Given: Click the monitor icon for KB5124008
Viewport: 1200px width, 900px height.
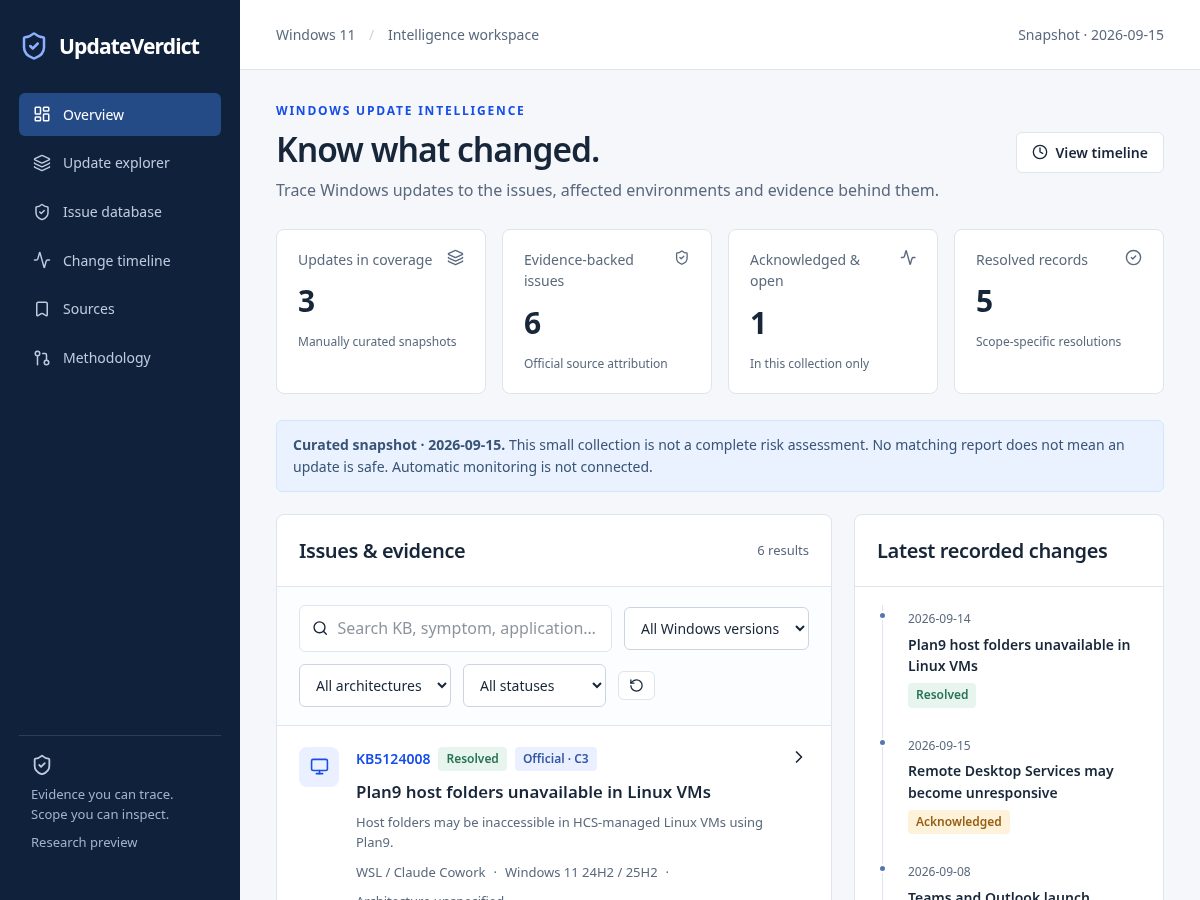Looking at the screenshot, I should [x=319, y=766].
